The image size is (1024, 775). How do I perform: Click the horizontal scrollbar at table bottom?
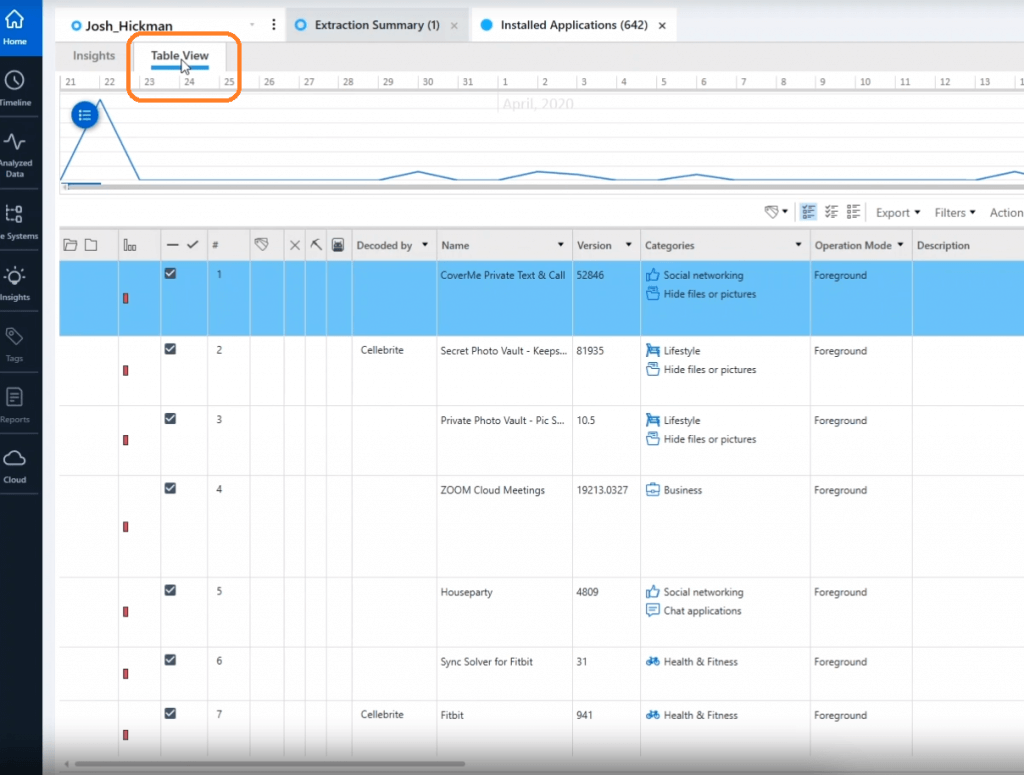point(270,765)
